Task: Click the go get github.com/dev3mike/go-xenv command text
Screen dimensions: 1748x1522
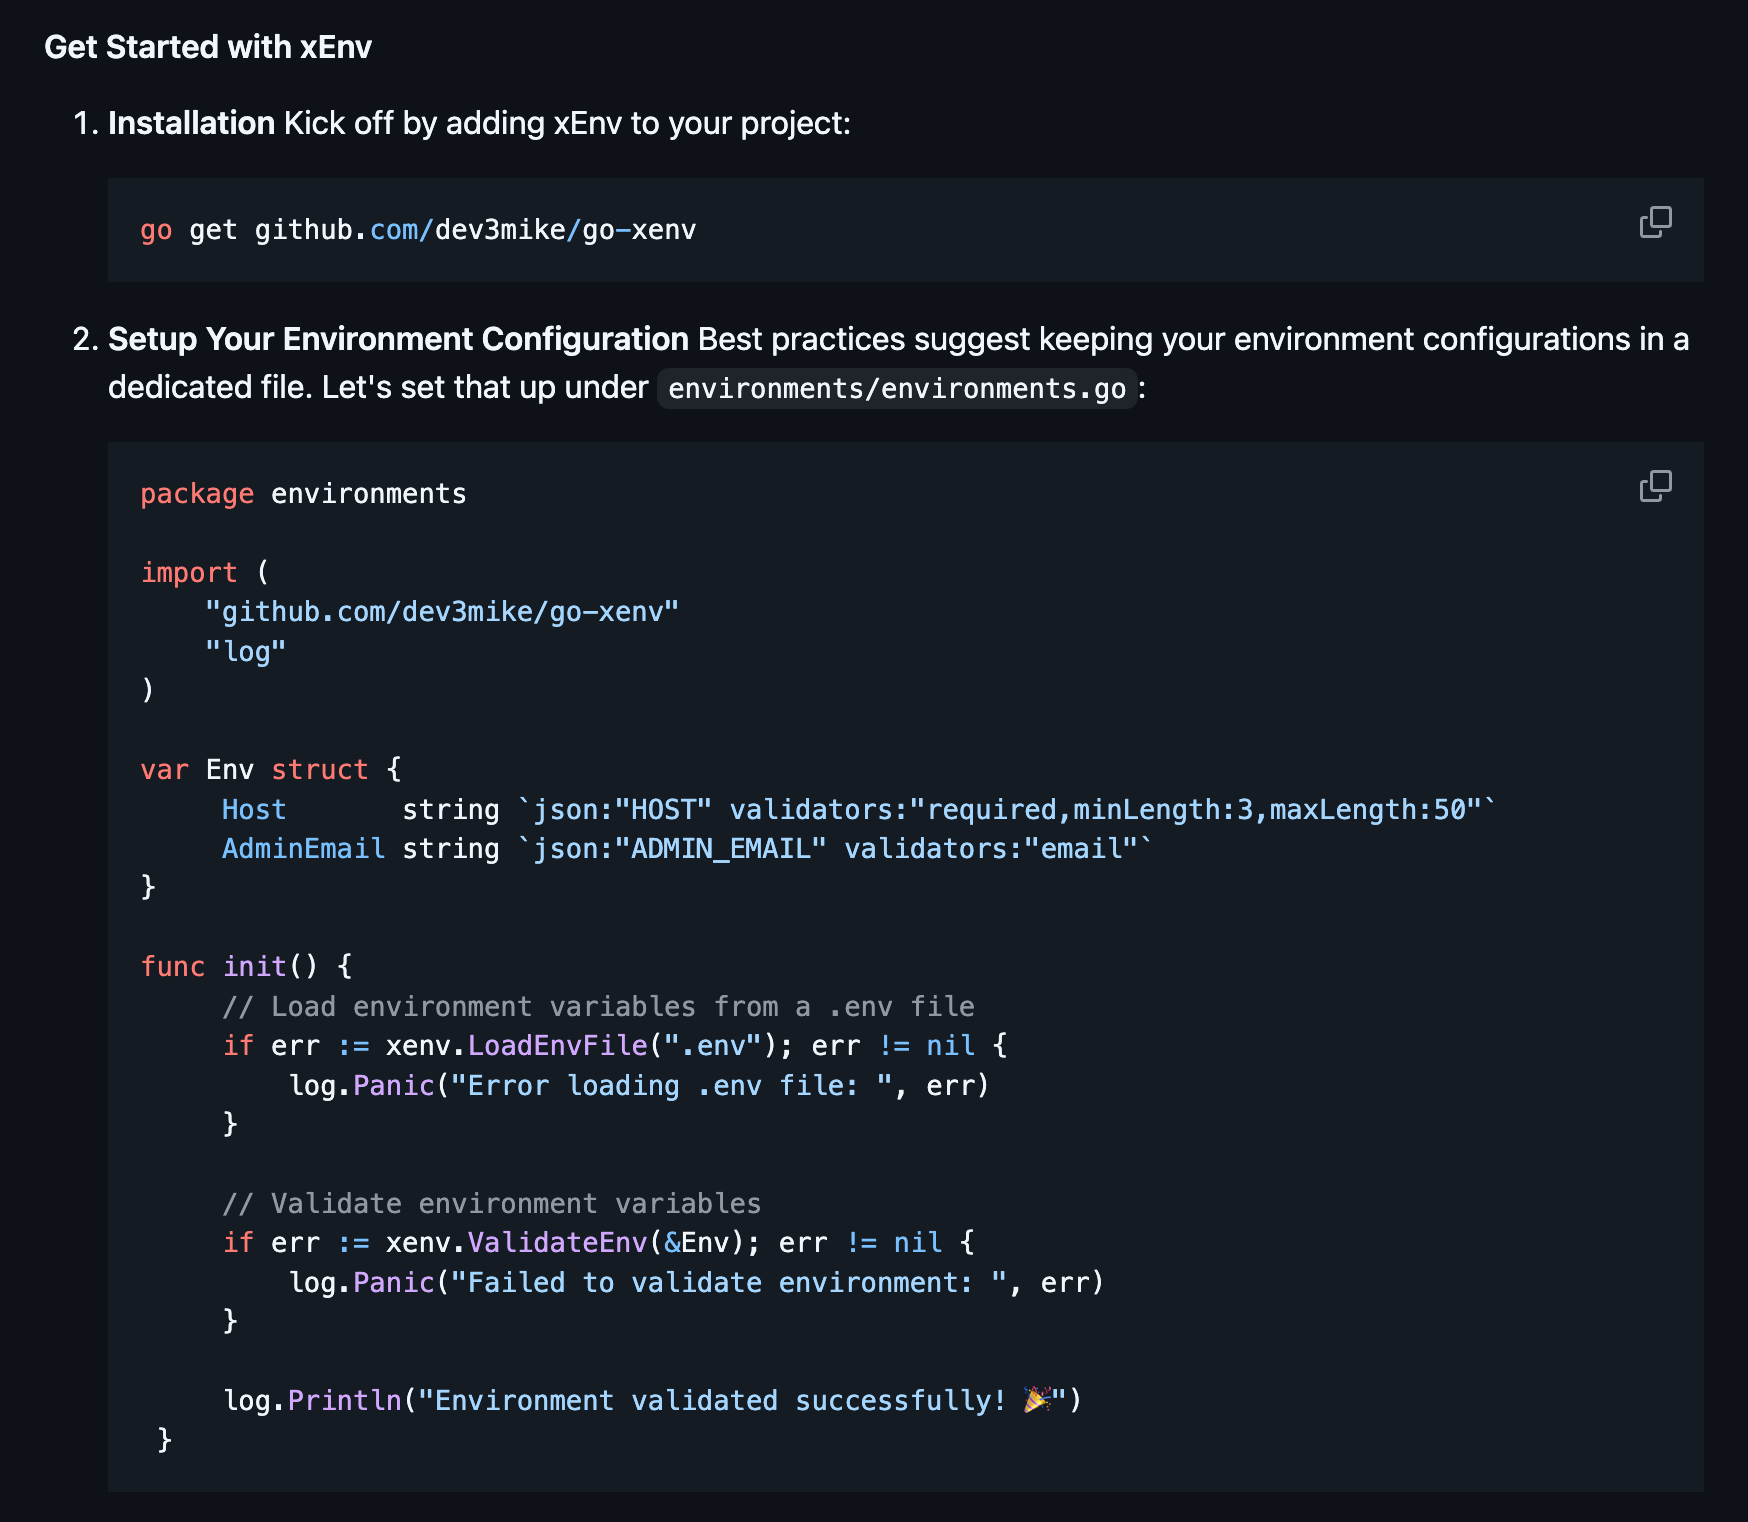Action: [418, 230]
